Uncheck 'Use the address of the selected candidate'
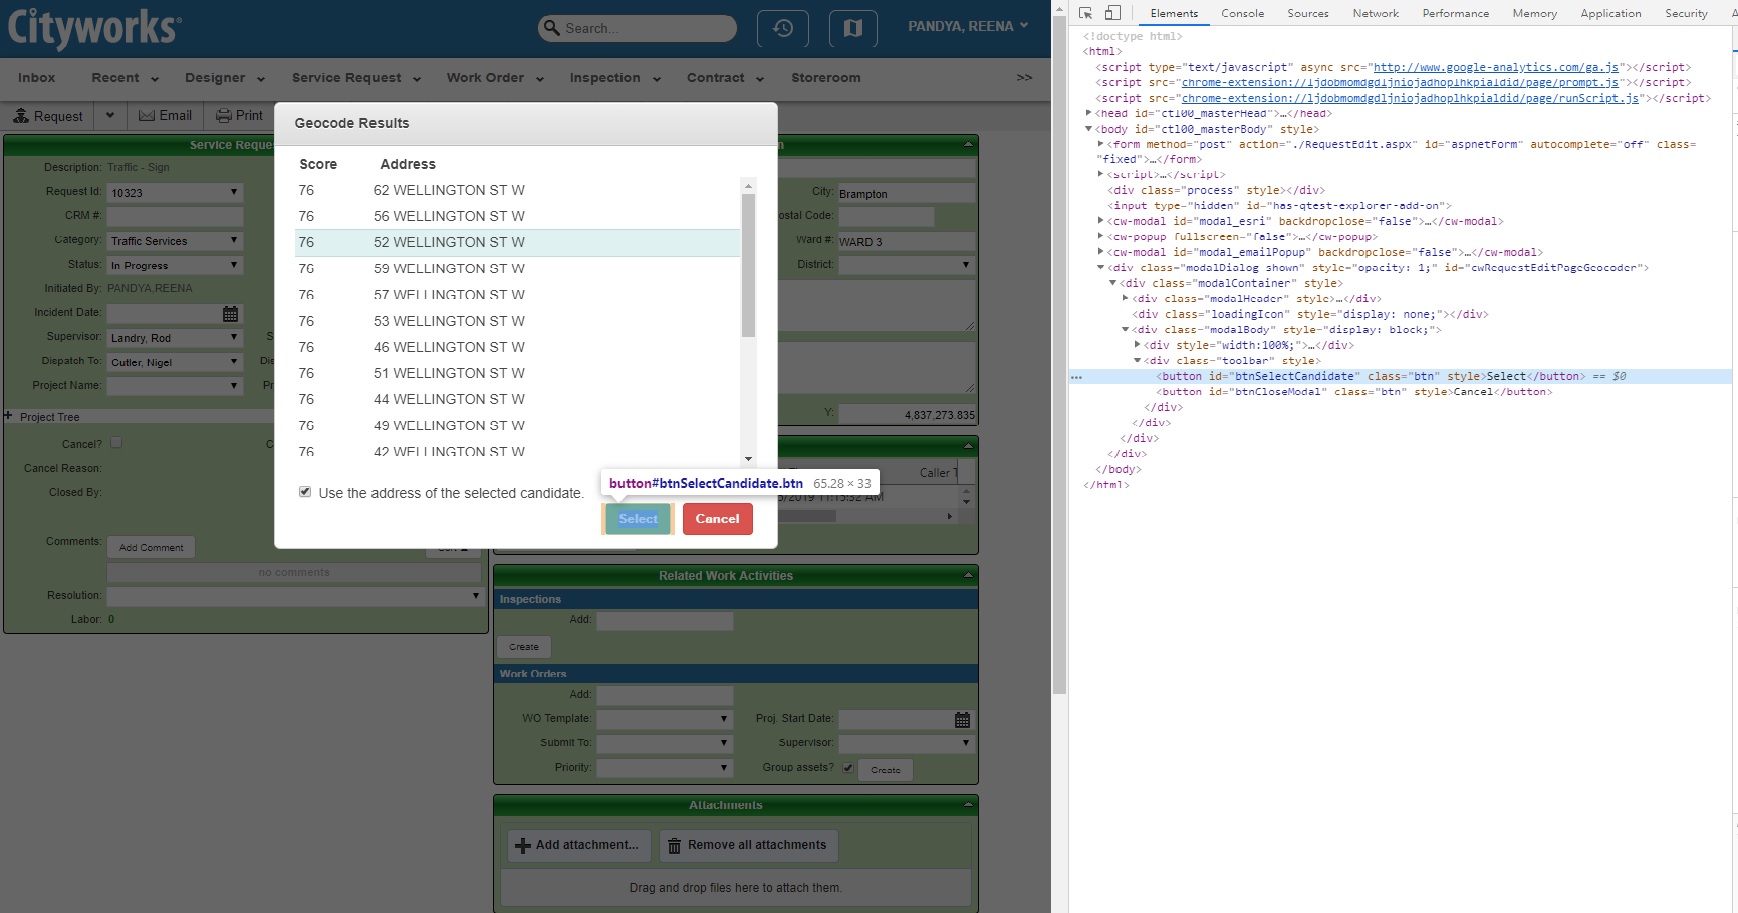Image resolution: width=1738 pixels, height=913 pixels. click(304, 490)
